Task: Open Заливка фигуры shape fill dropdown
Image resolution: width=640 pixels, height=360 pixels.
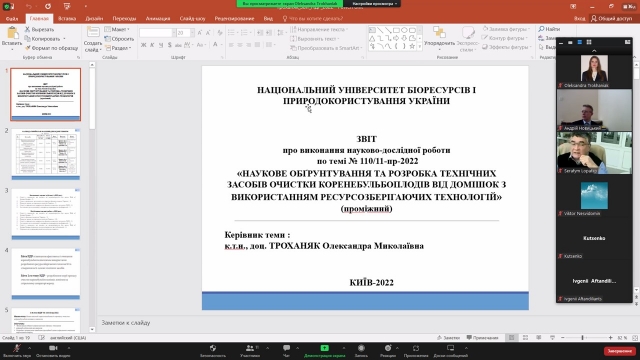Action: [x=506, y=29]
